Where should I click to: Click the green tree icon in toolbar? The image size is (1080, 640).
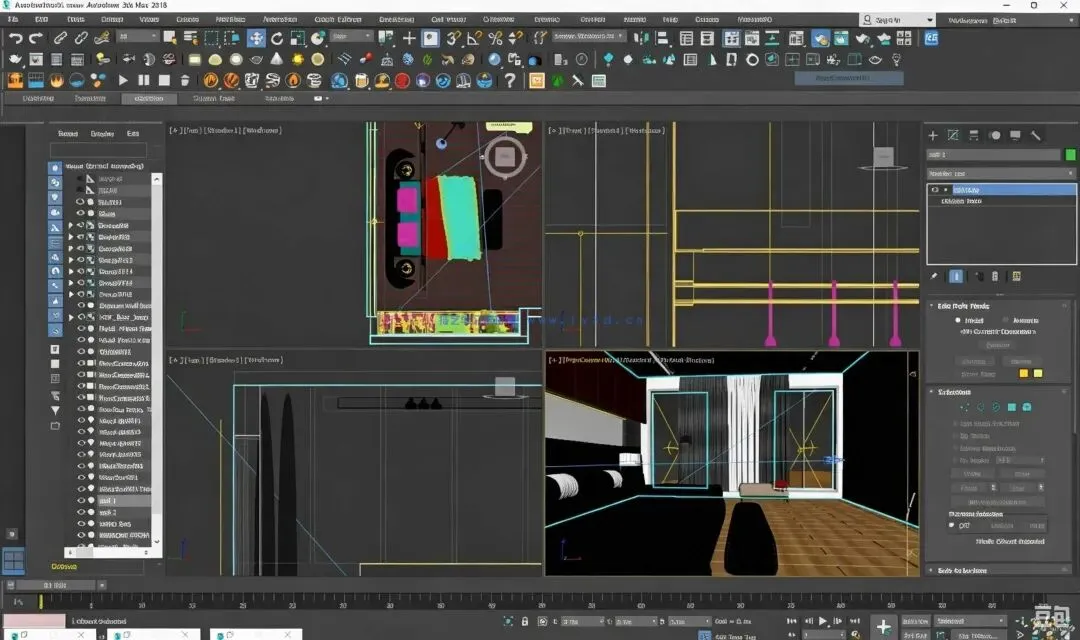[557, 81]
